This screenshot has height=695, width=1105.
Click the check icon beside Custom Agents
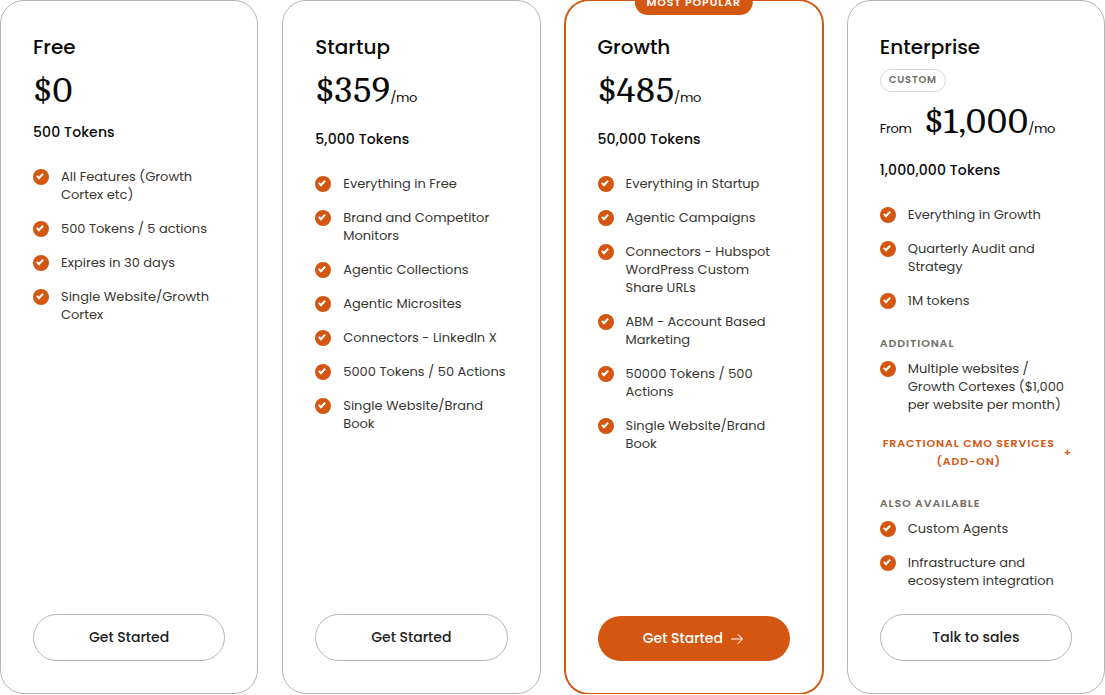tap(888, 529)
